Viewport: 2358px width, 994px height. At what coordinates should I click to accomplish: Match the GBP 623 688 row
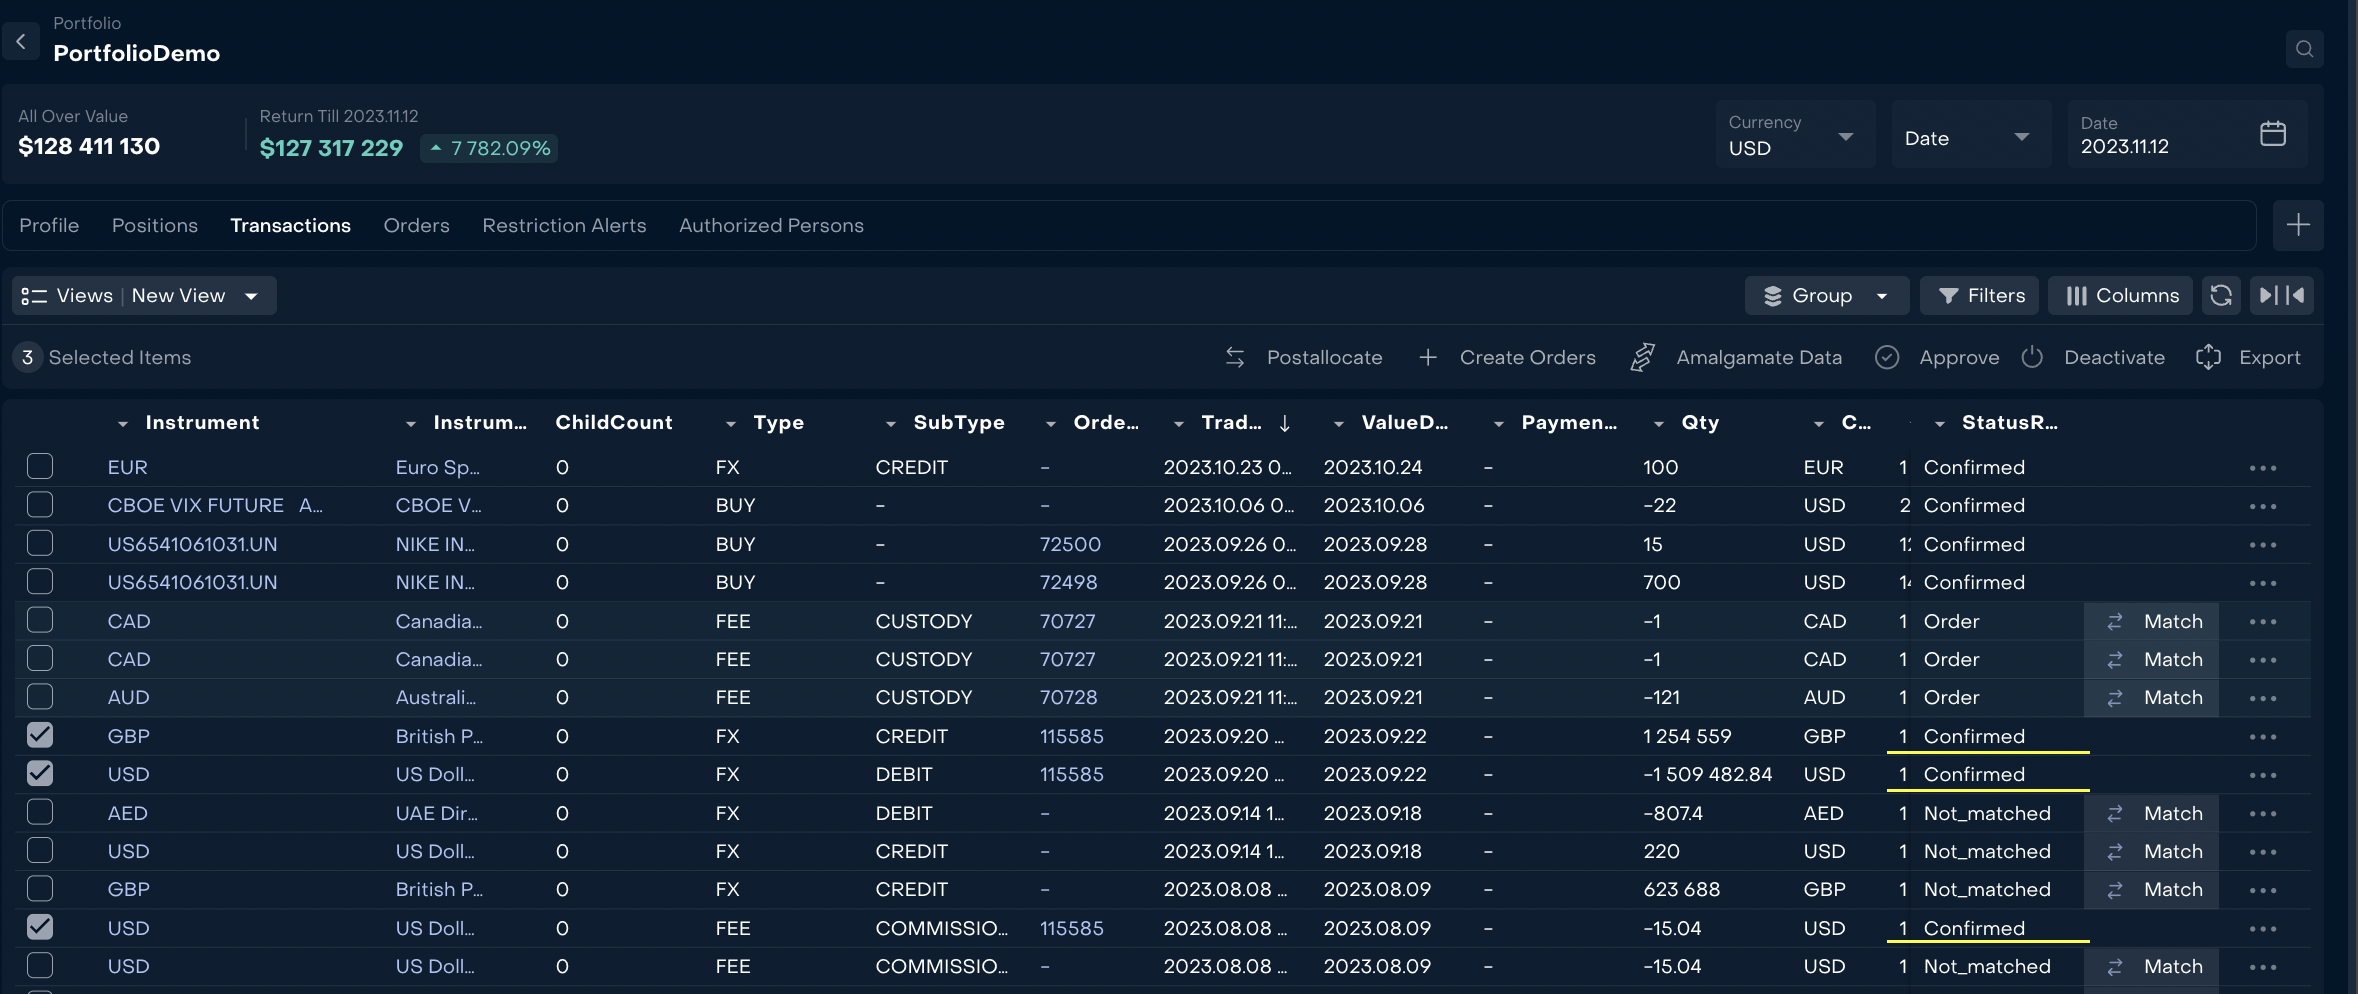[x=2152, y=890]
